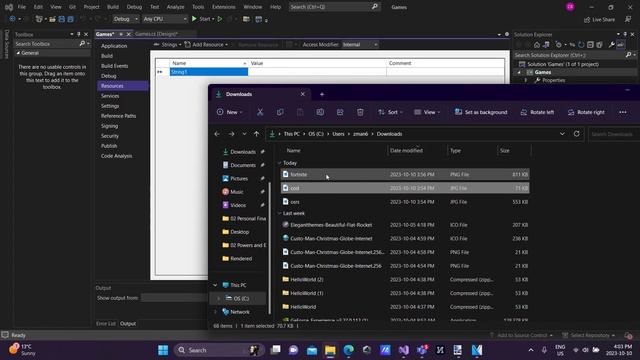Viewport: 640px width, 360px height.
Task: Select Signing in project properties
Action: [109, 126]
